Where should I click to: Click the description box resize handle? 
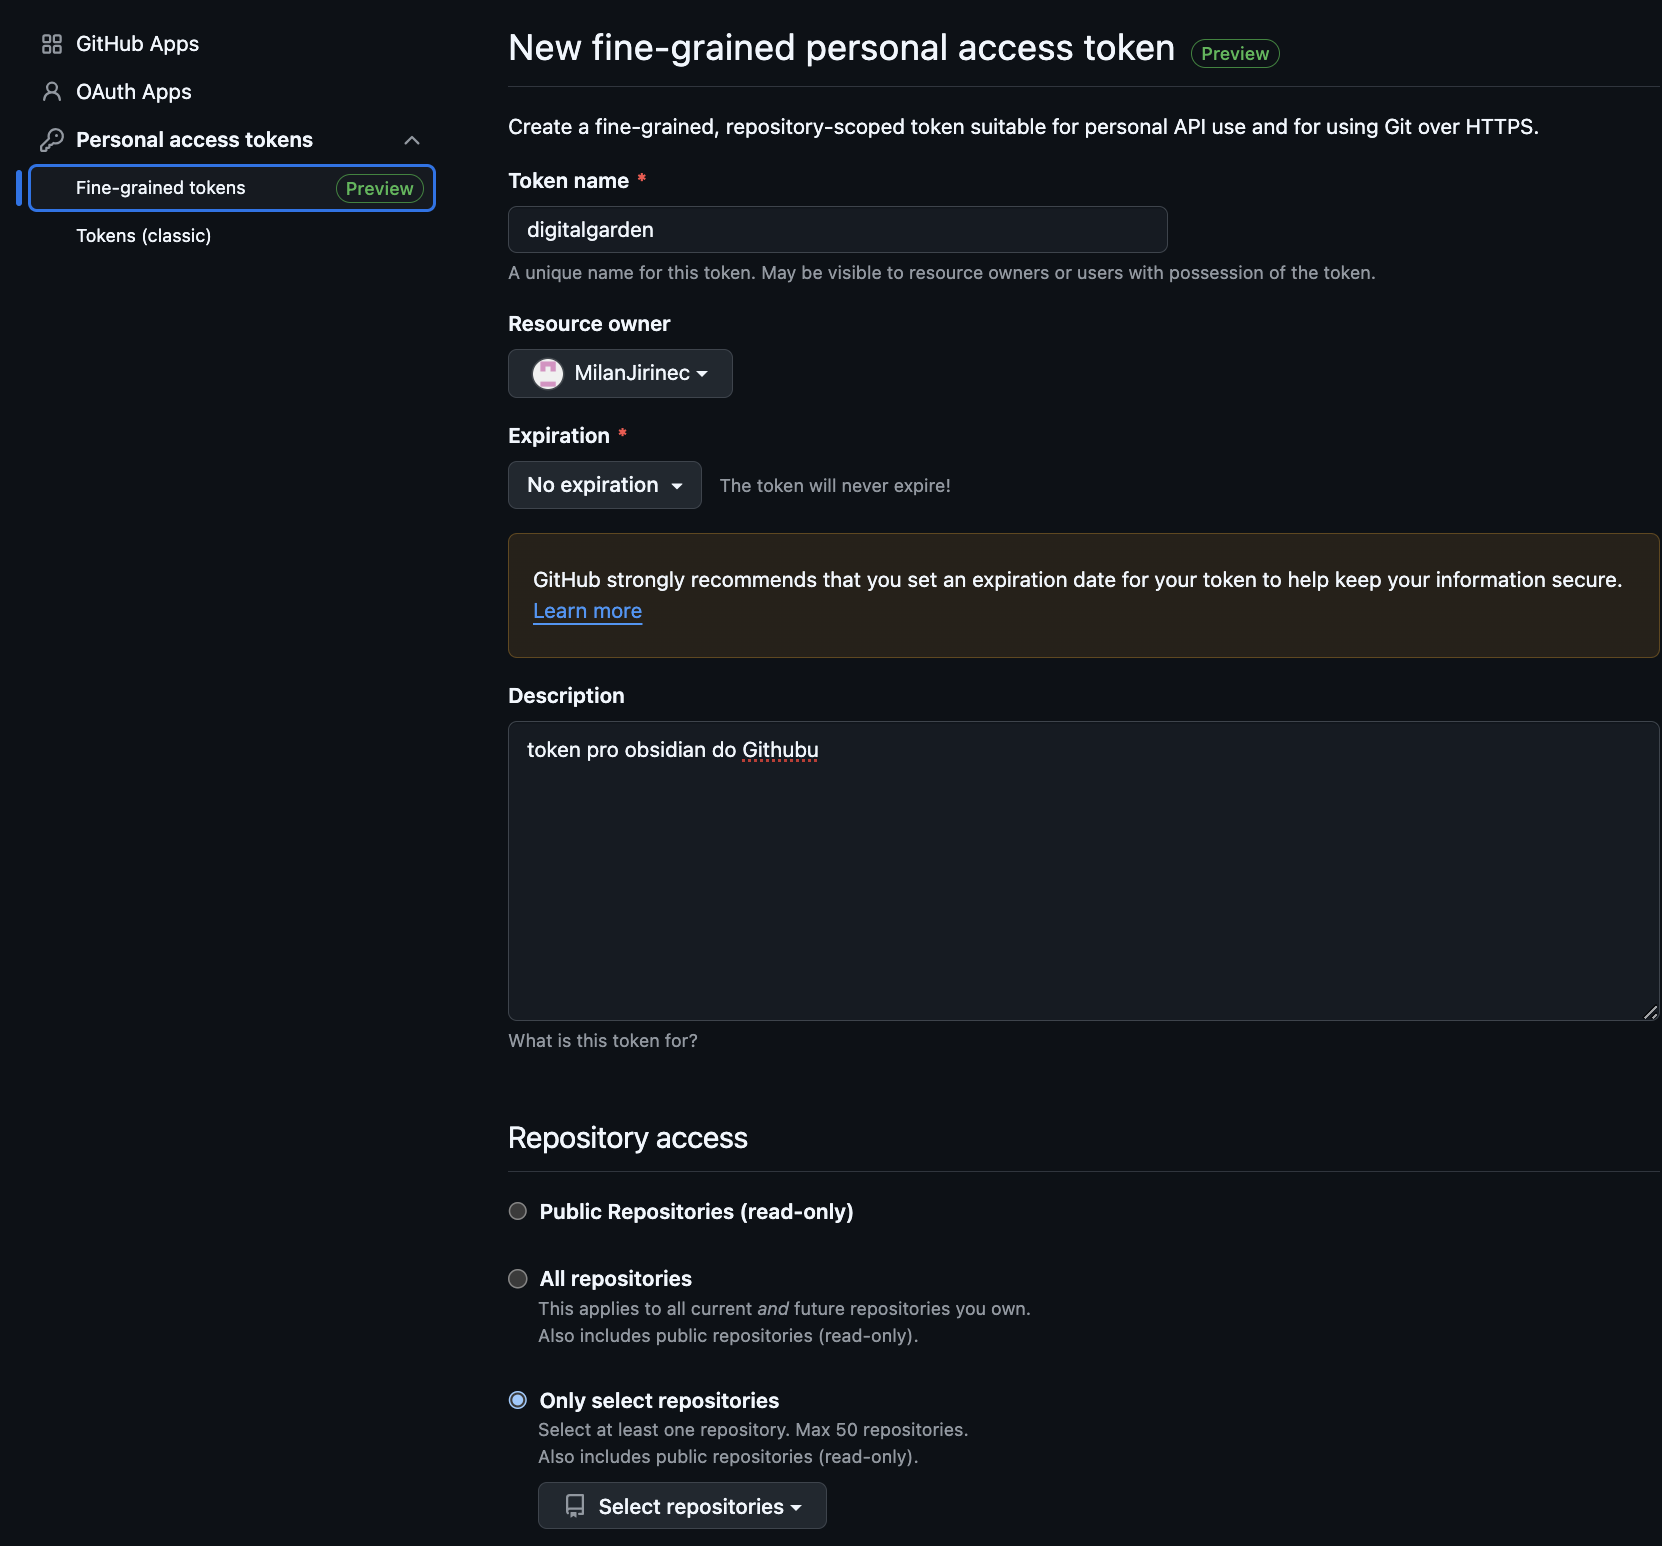click(x=1650, y=1012)
